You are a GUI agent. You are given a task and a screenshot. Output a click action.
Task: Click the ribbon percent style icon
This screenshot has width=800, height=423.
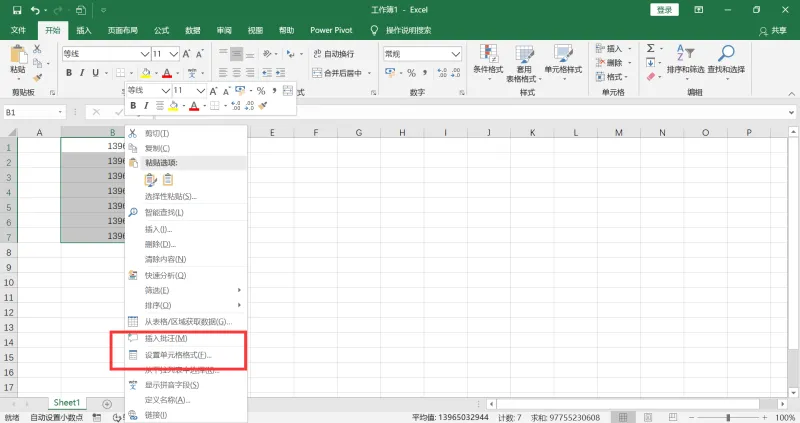pyautogui.click(x=411, y=73)
